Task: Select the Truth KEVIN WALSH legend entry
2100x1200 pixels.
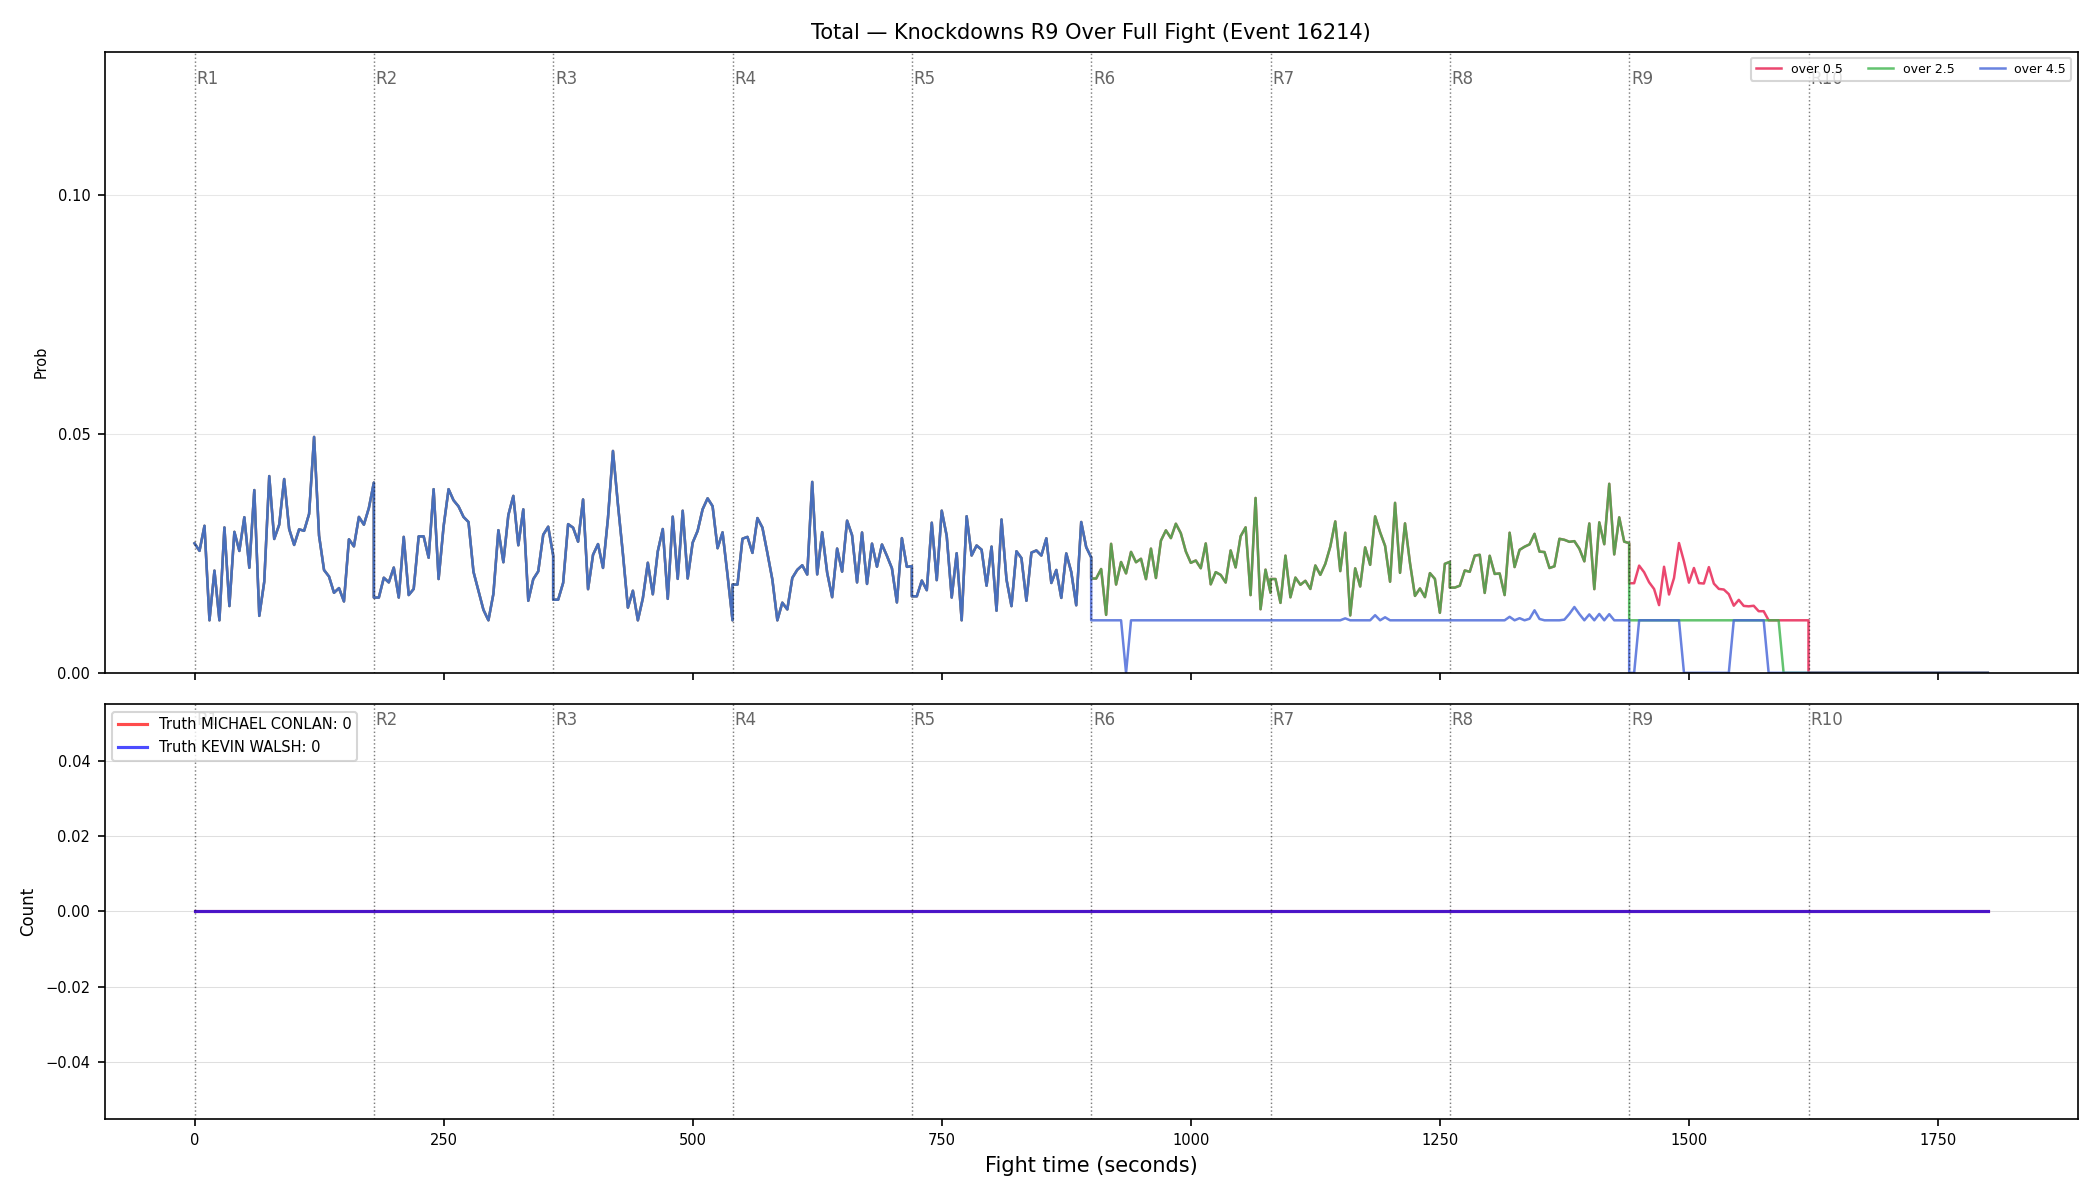Action: pos(219,746)
